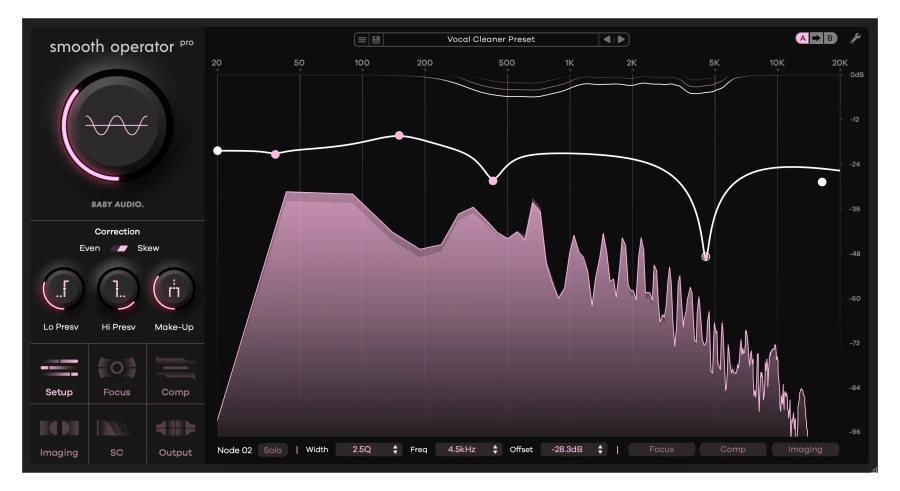Screen dimensions: 900x491
Task: Select the pink node near 40 Hz
Action: click(276, 154)
